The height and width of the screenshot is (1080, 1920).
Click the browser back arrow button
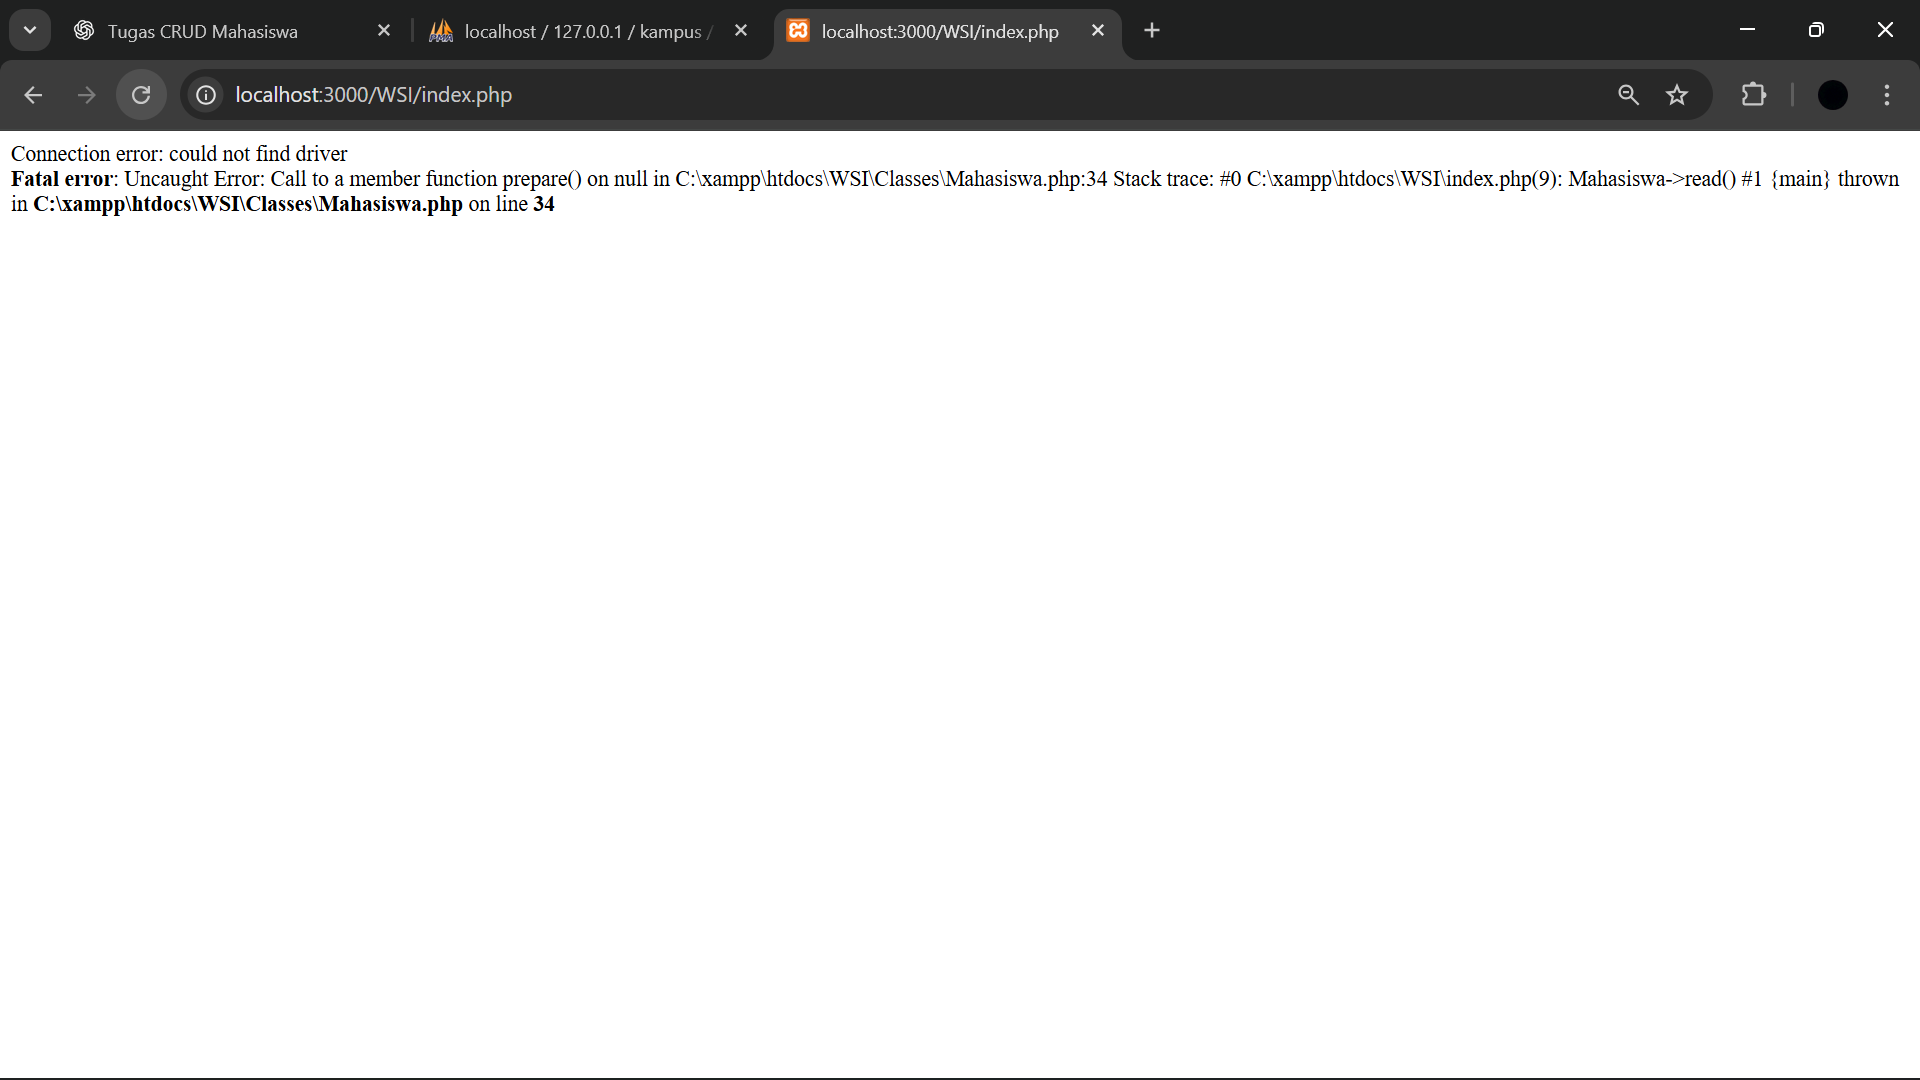click(x=33, y=95)
